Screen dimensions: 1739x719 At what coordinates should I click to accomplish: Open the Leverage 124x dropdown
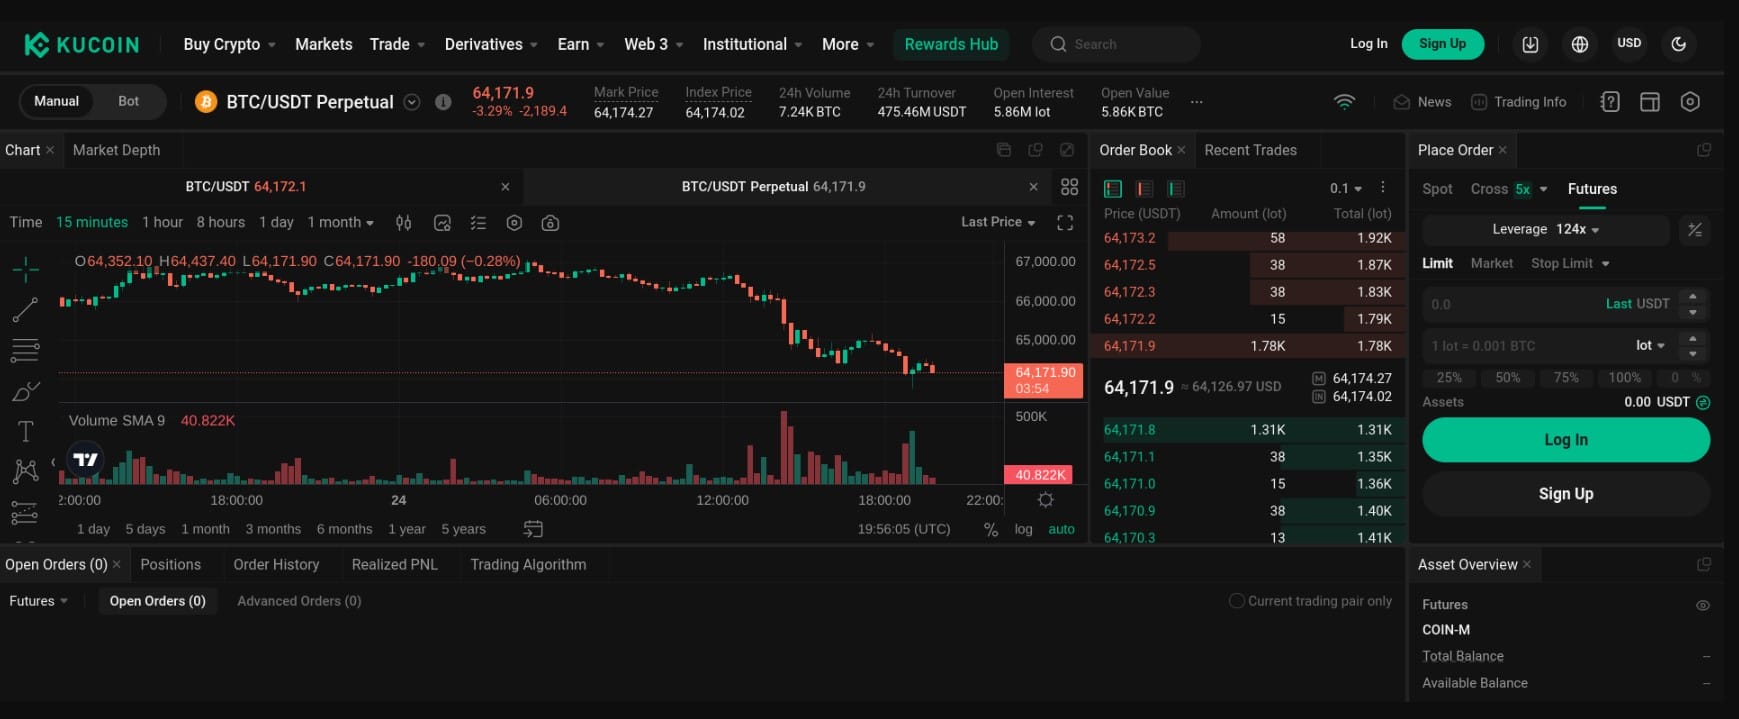(1546, 229)
